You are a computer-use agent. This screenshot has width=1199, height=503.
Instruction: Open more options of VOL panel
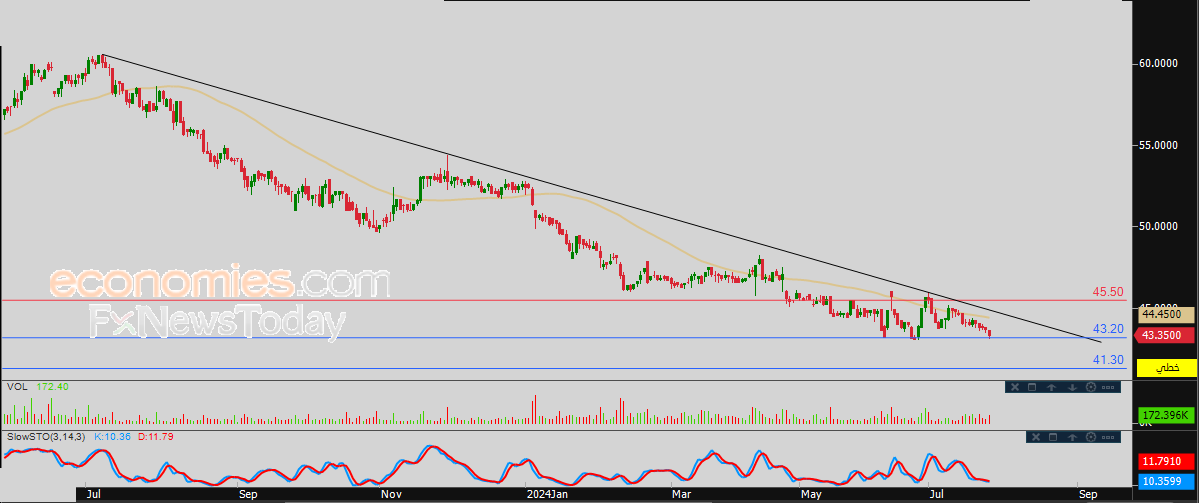coord(1108,388)
